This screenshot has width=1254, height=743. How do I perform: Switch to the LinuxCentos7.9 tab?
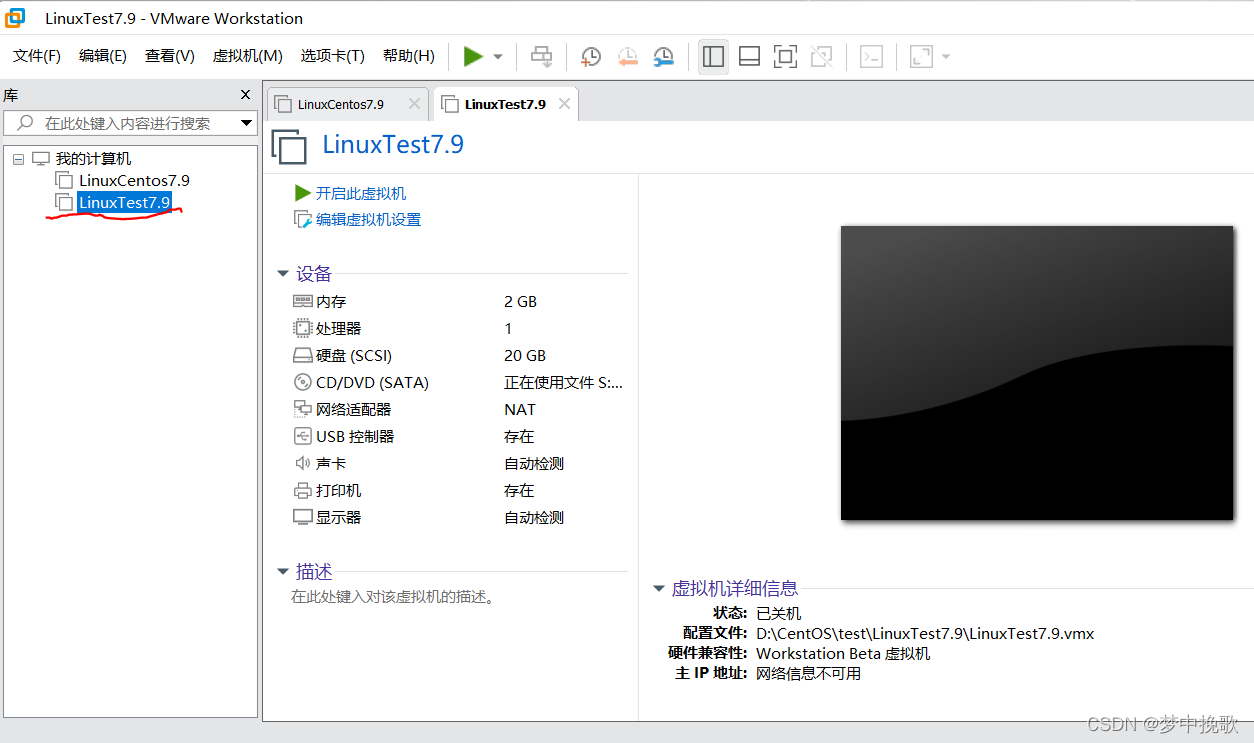point(340,104)
